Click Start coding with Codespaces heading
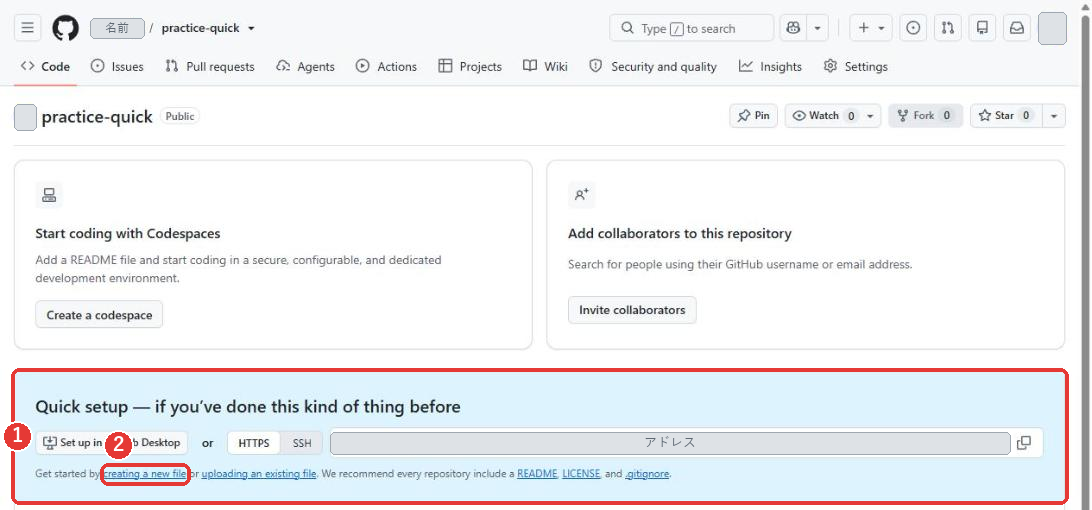Image resolution: width=1092 pixels, height=510 pixels. point(128,233)
